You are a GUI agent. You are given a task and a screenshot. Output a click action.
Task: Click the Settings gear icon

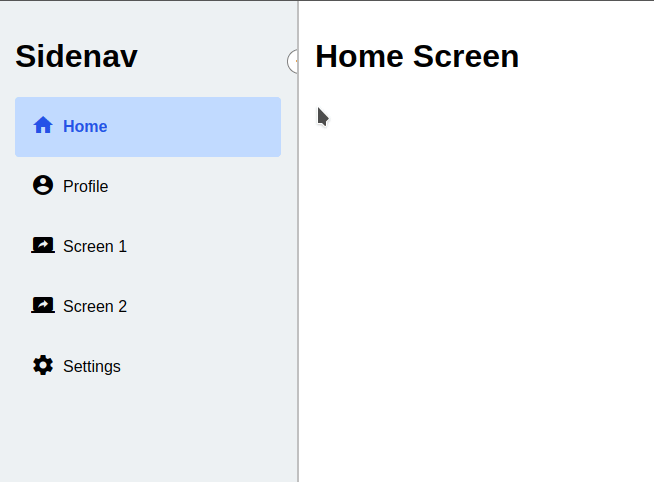pyautogui.click(x=43, y=365)
